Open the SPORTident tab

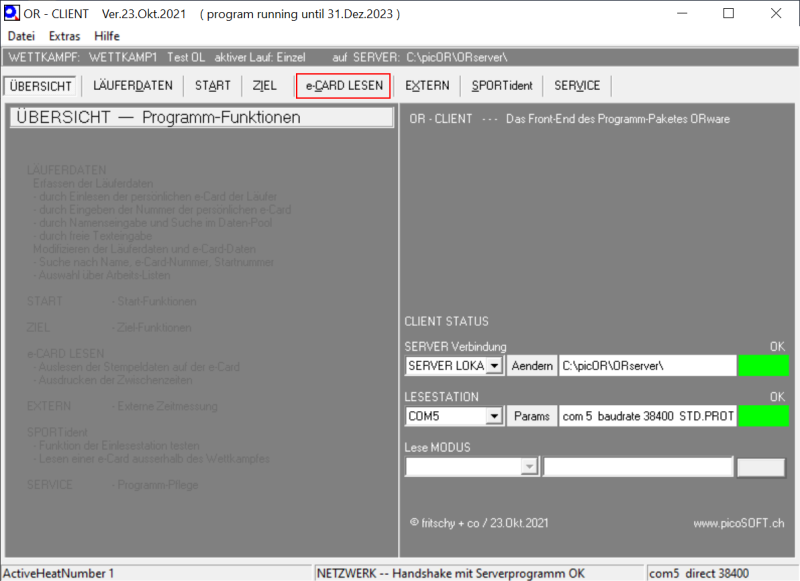tap(501, 86)
